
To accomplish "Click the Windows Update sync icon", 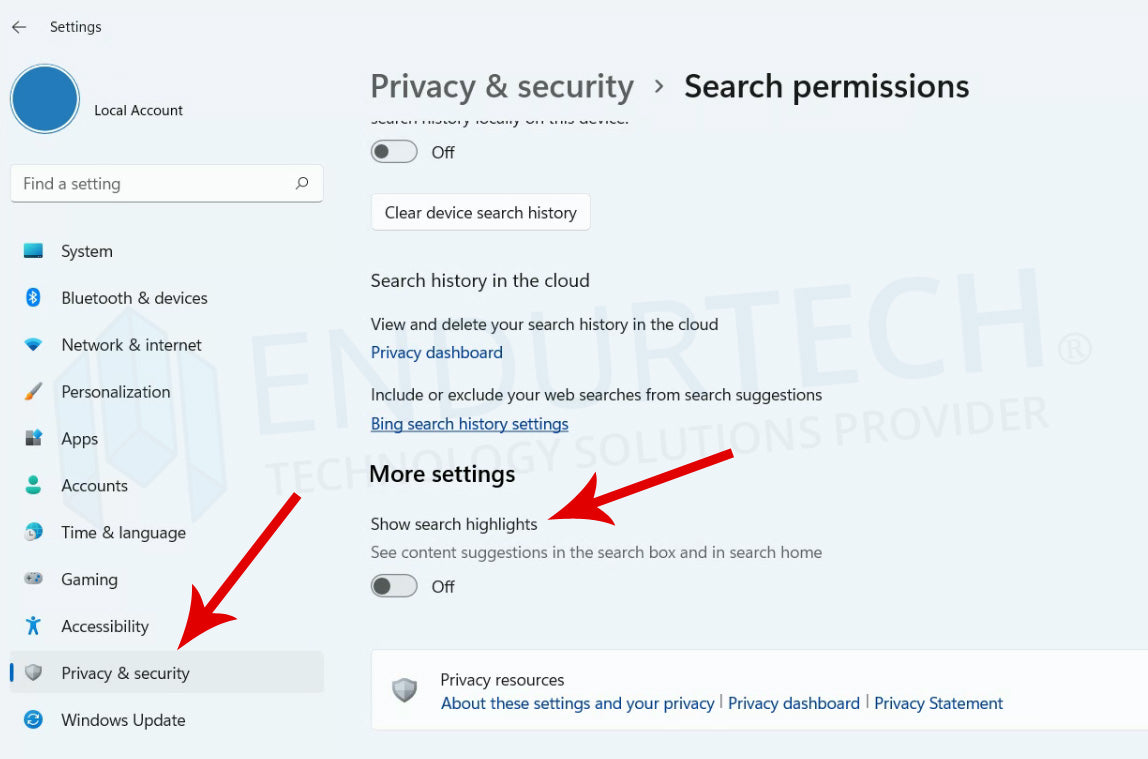I will [x=34, y=720].
